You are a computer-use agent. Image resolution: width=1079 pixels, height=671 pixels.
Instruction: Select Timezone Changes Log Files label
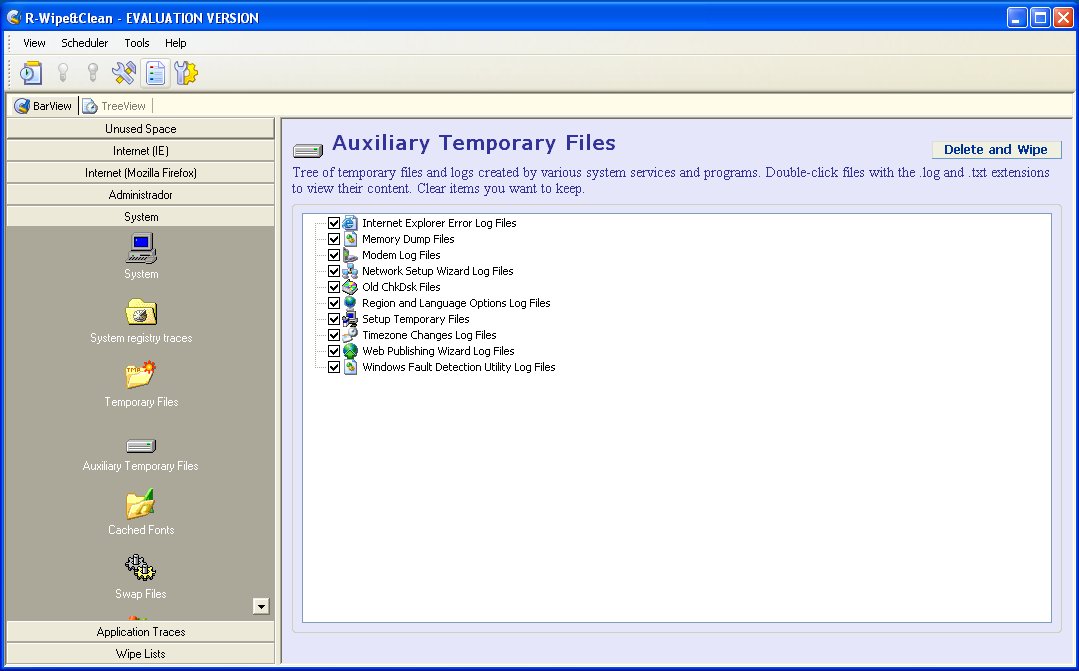[x=429, y=335]
